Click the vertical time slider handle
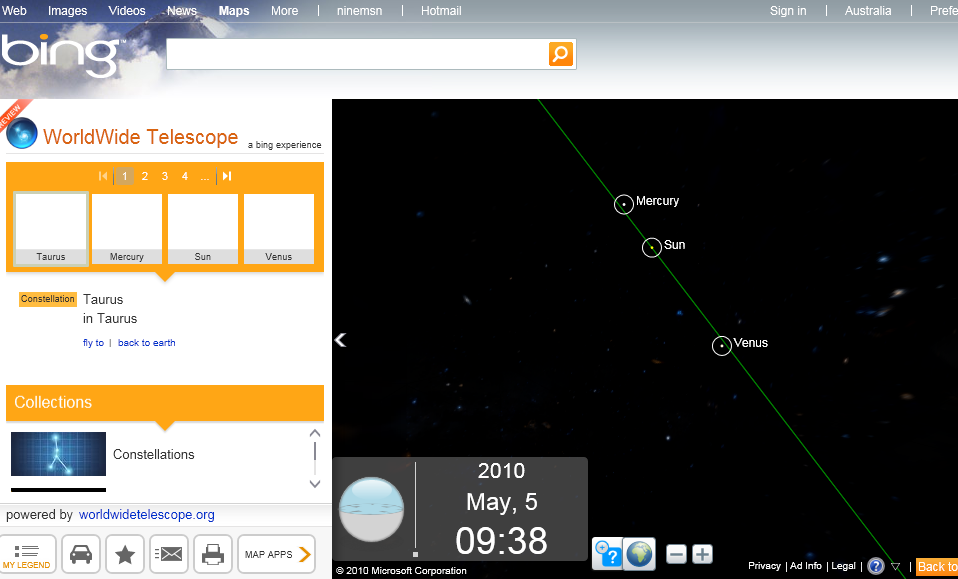This screenshot has height=579, width=958. pos(415,553)
